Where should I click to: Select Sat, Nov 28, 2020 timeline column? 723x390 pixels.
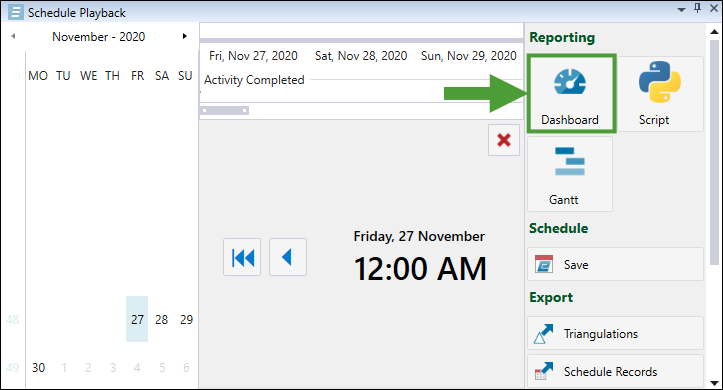pos(361,56)
